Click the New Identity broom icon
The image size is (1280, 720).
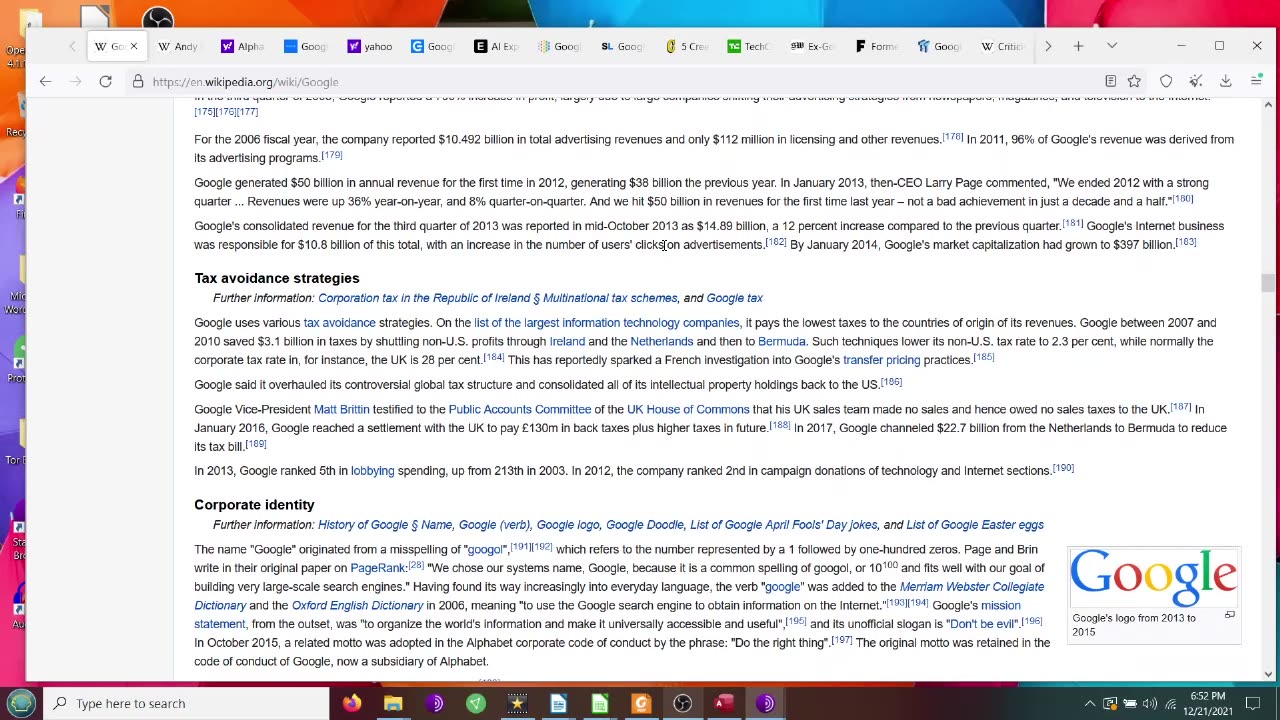click(x=1196, y=81)
